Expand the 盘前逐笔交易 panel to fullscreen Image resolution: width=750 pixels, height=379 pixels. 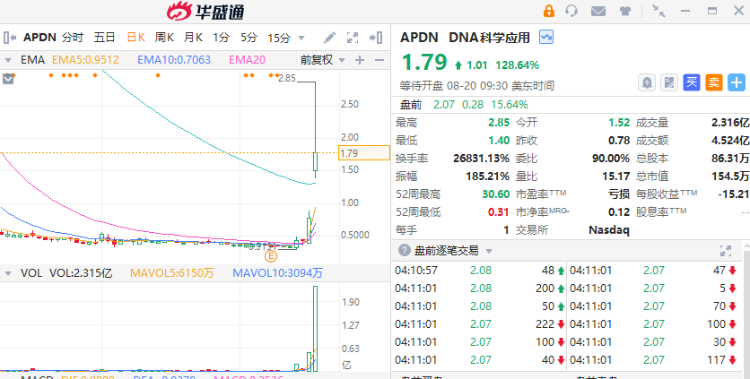tap(726, 250)
